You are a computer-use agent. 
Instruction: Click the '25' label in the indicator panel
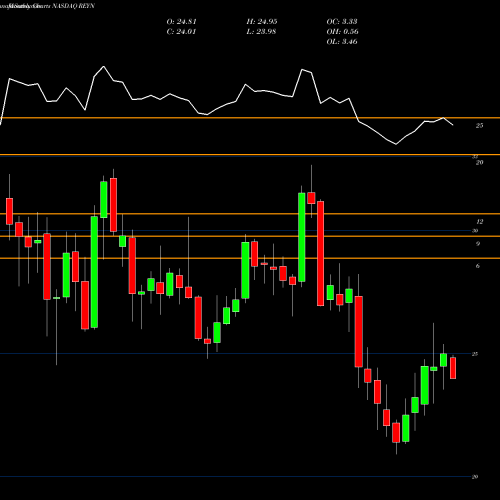tap(479, 126)
